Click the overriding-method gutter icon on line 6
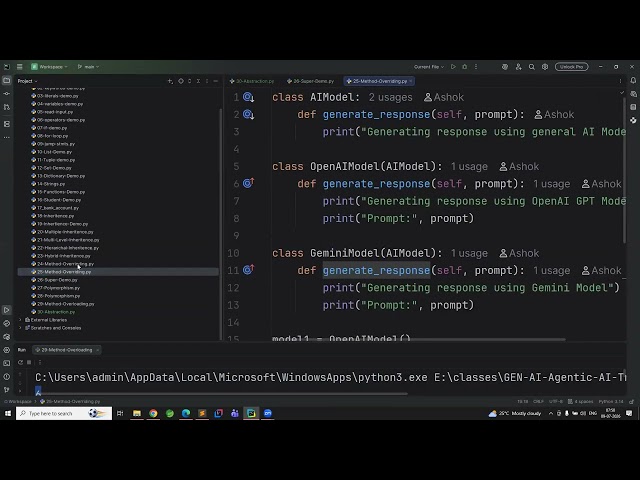 (249, 183)
